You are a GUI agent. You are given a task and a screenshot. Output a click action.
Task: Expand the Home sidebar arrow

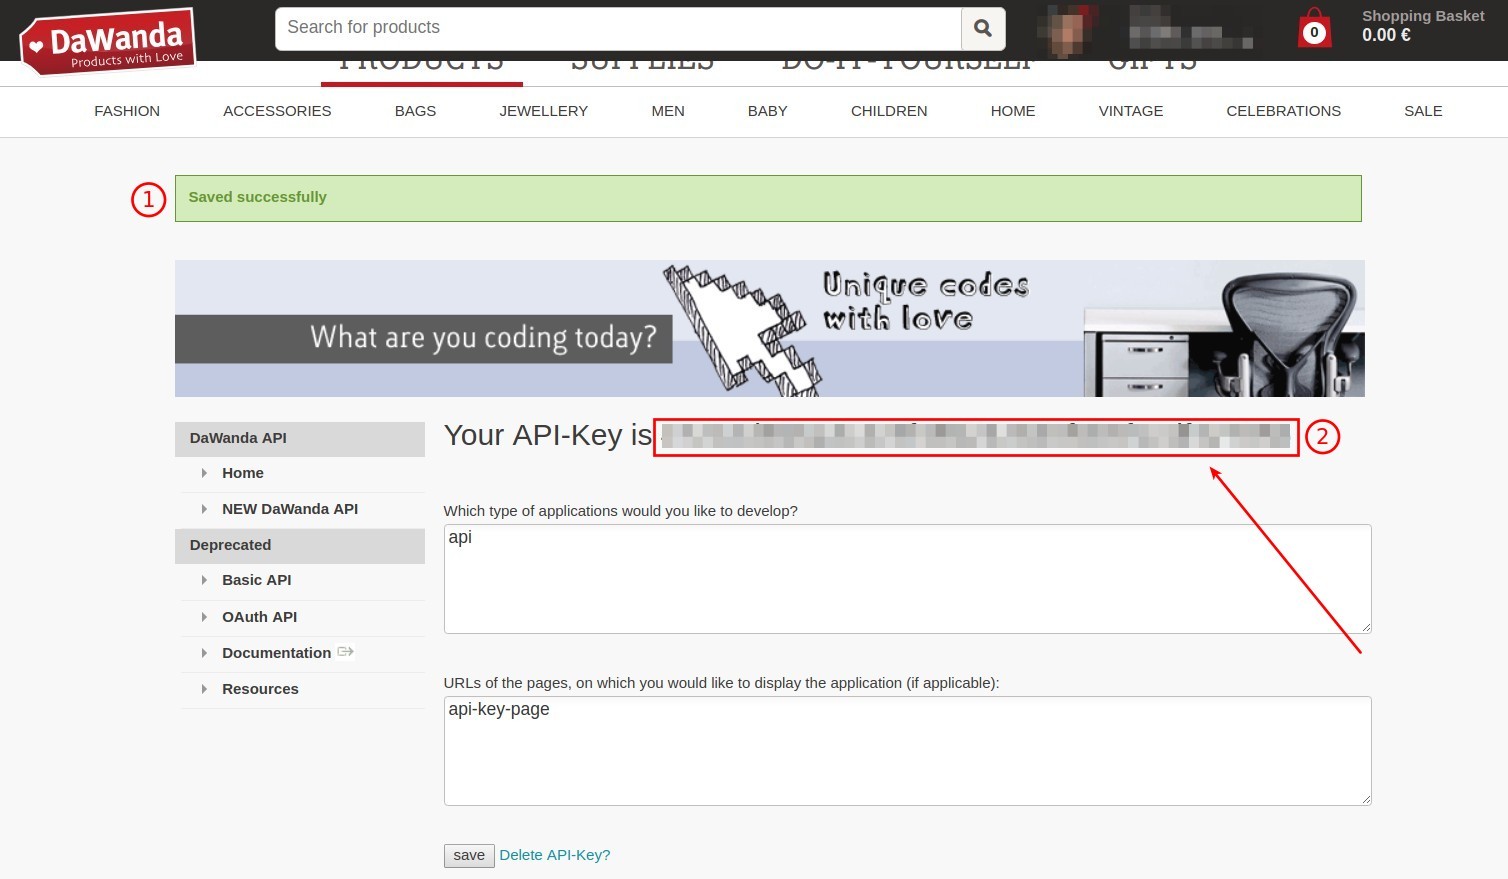[204, 473]
